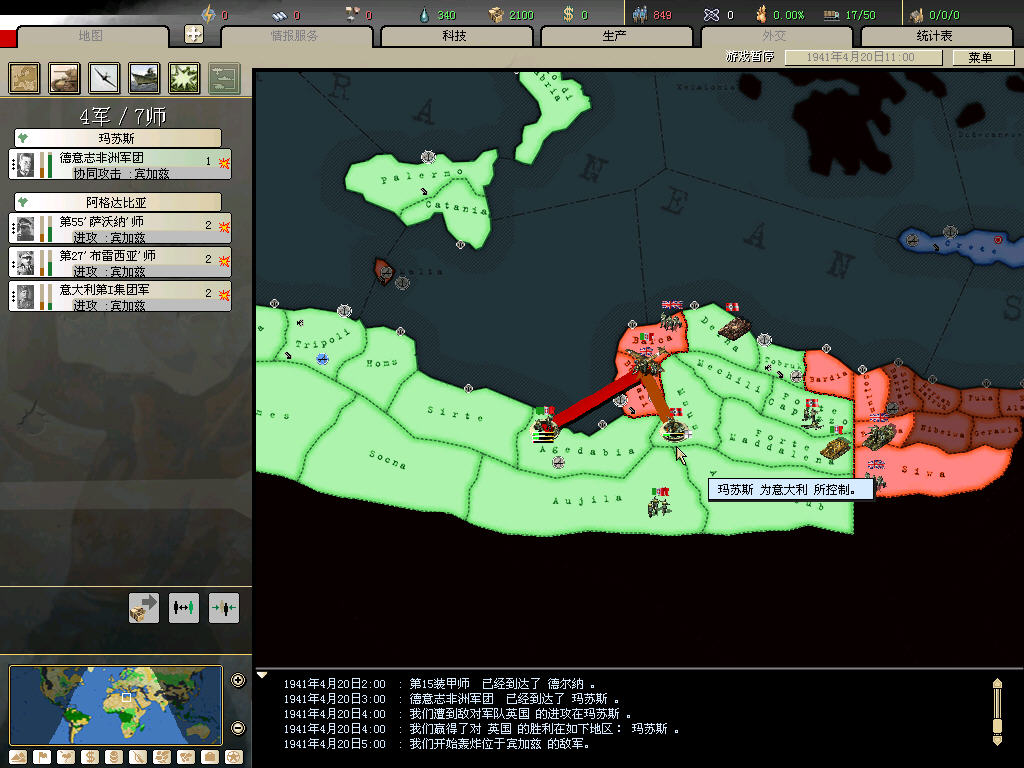Select the political map mode (flag icon)
1024x768 pixels.
[x=42, y=757]
